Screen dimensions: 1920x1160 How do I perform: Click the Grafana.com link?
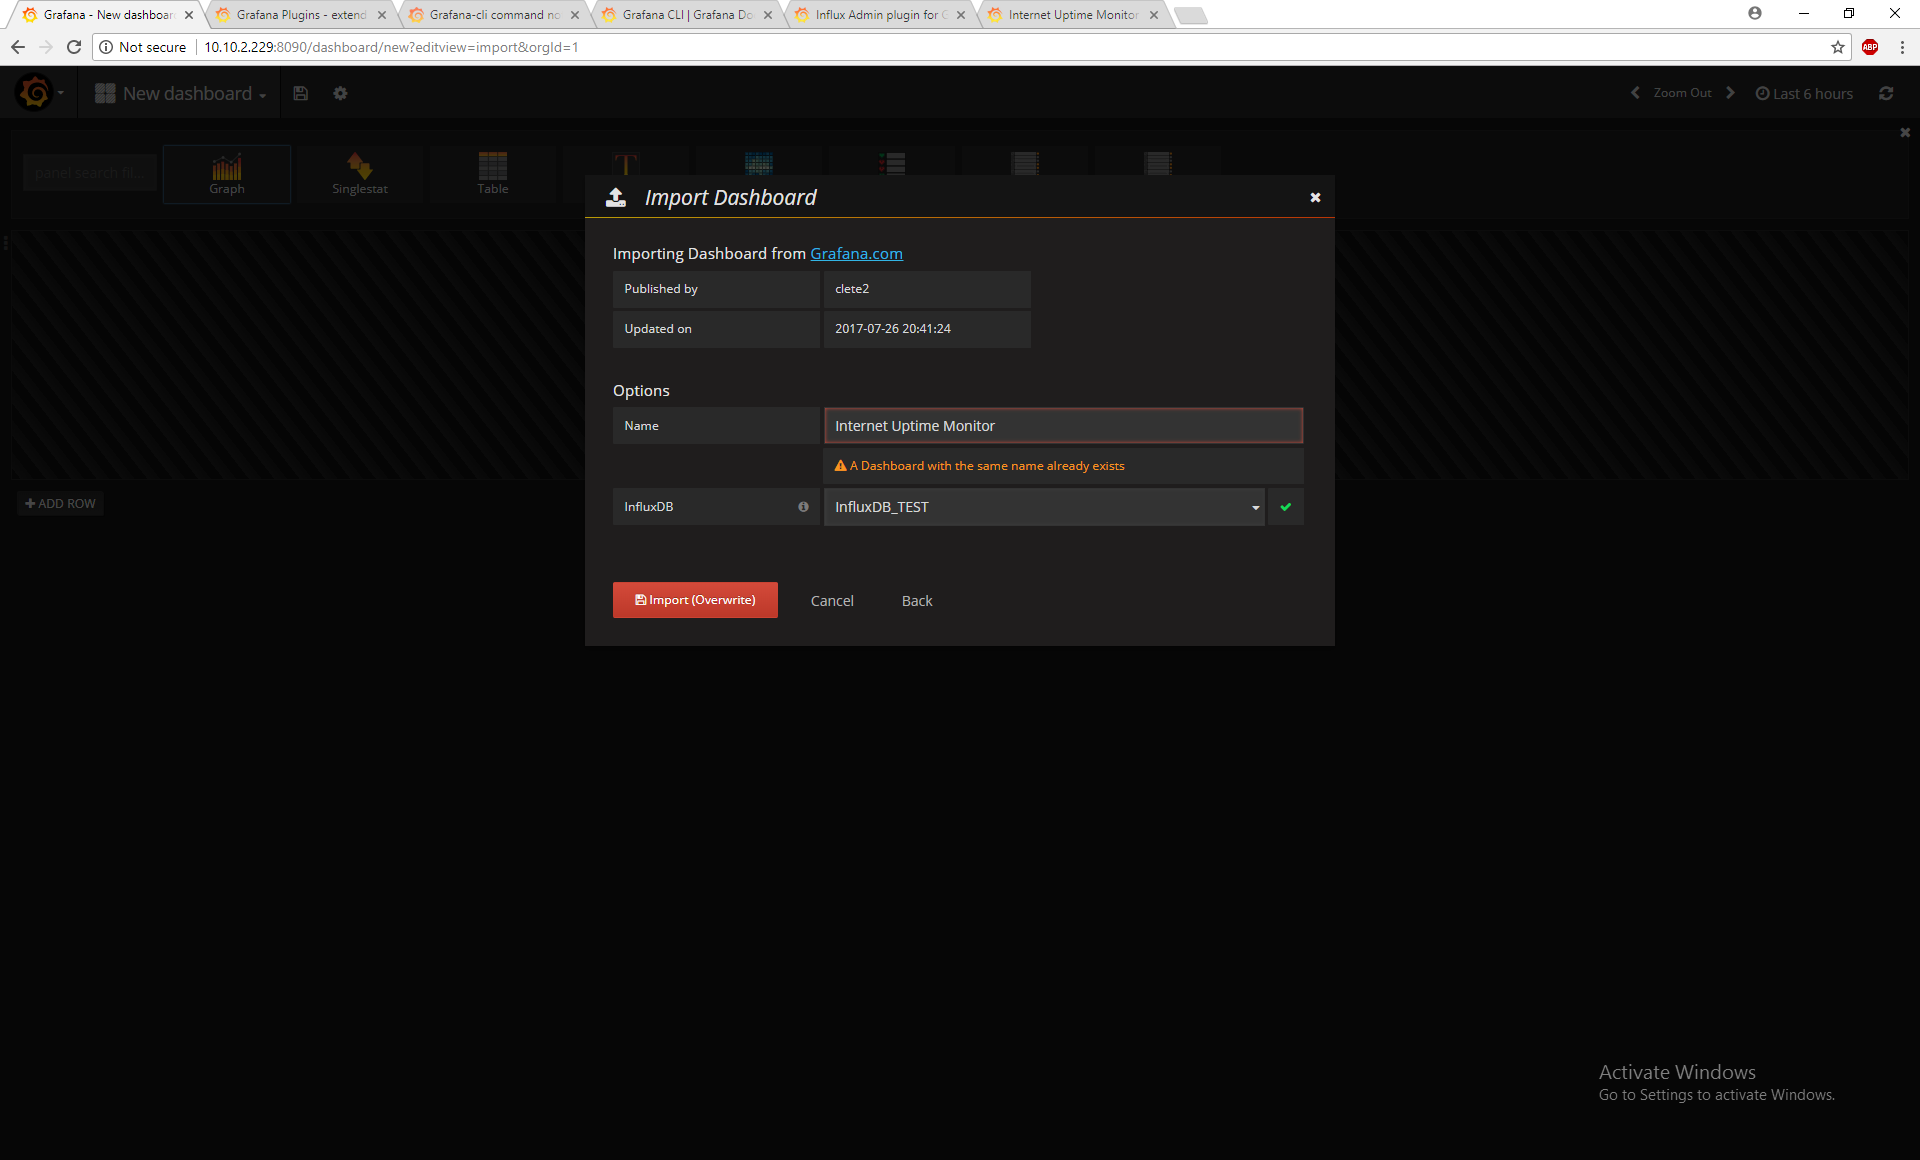click(x=856, y=254)
